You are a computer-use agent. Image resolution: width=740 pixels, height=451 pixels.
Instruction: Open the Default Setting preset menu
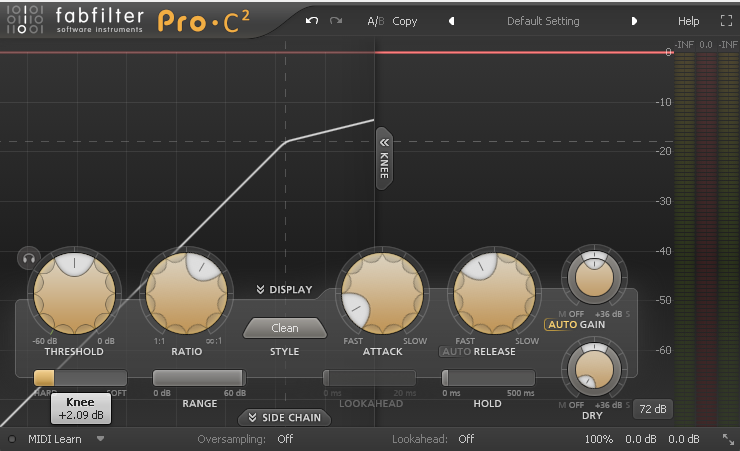pyautogui.click(x=543, y=21)
